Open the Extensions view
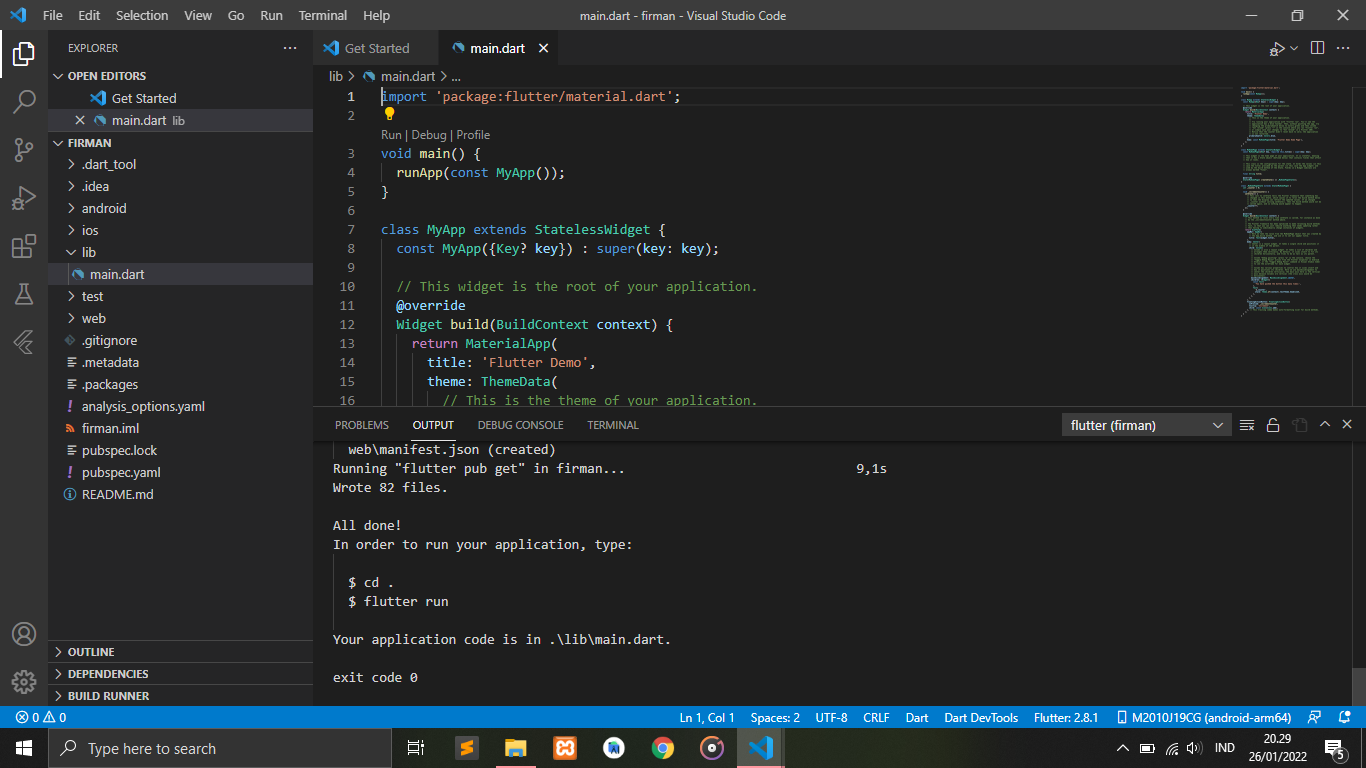 coord(24,246)
